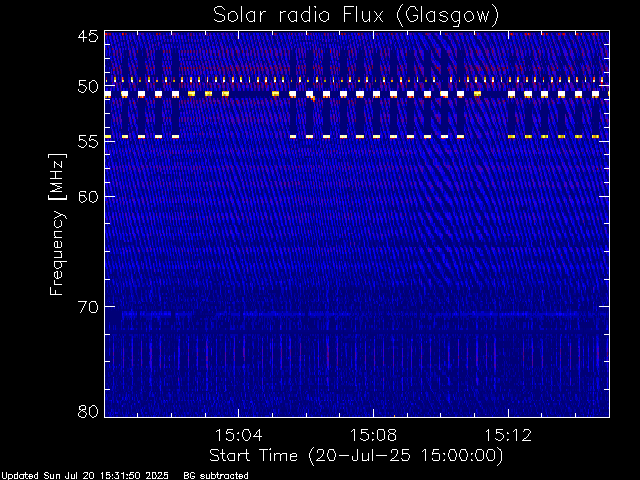The height and width of the screenshot is (480, 640).
Task: Click the 15:04 time axis label
Action: pyautogui.click(x=238, y=435)
